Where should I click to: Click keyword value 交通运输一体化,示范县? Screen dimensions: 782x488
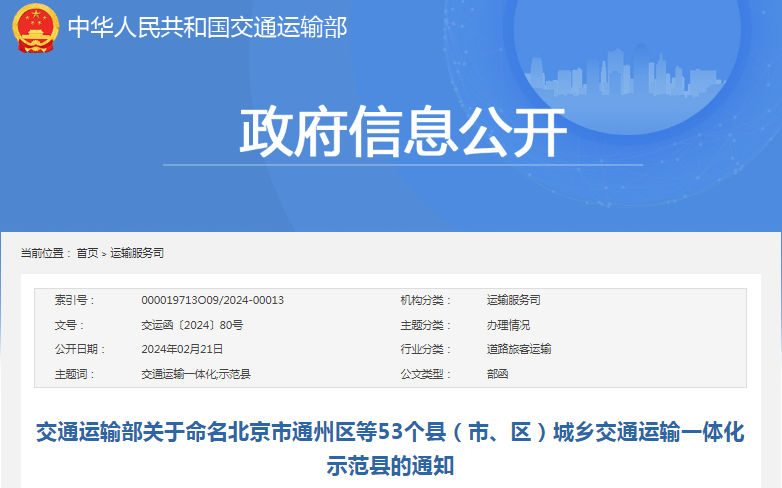195,374
